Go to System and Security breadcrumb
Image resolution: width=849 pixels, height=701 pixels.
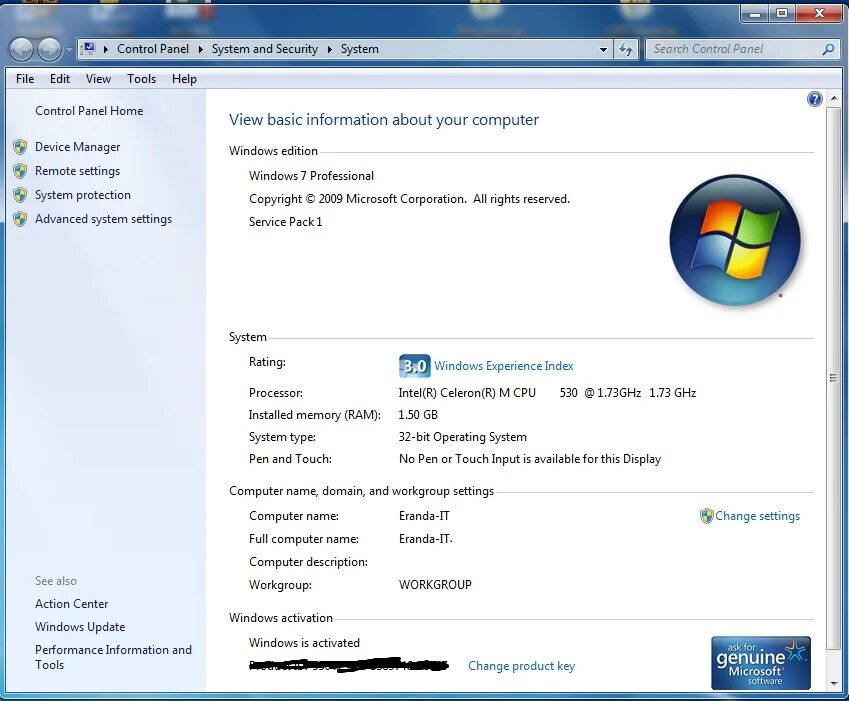[264, 49]
